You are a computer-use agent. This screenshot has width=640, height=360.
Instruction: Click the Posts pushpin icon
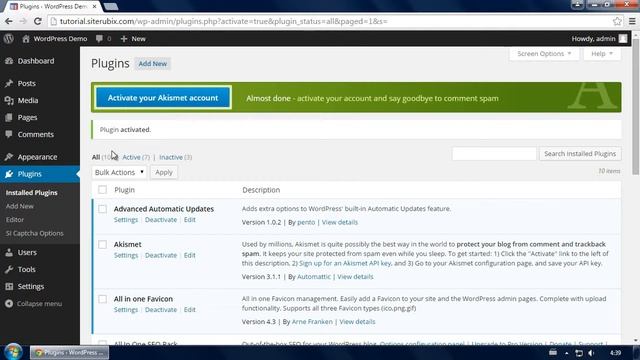(x=9, y=83)
